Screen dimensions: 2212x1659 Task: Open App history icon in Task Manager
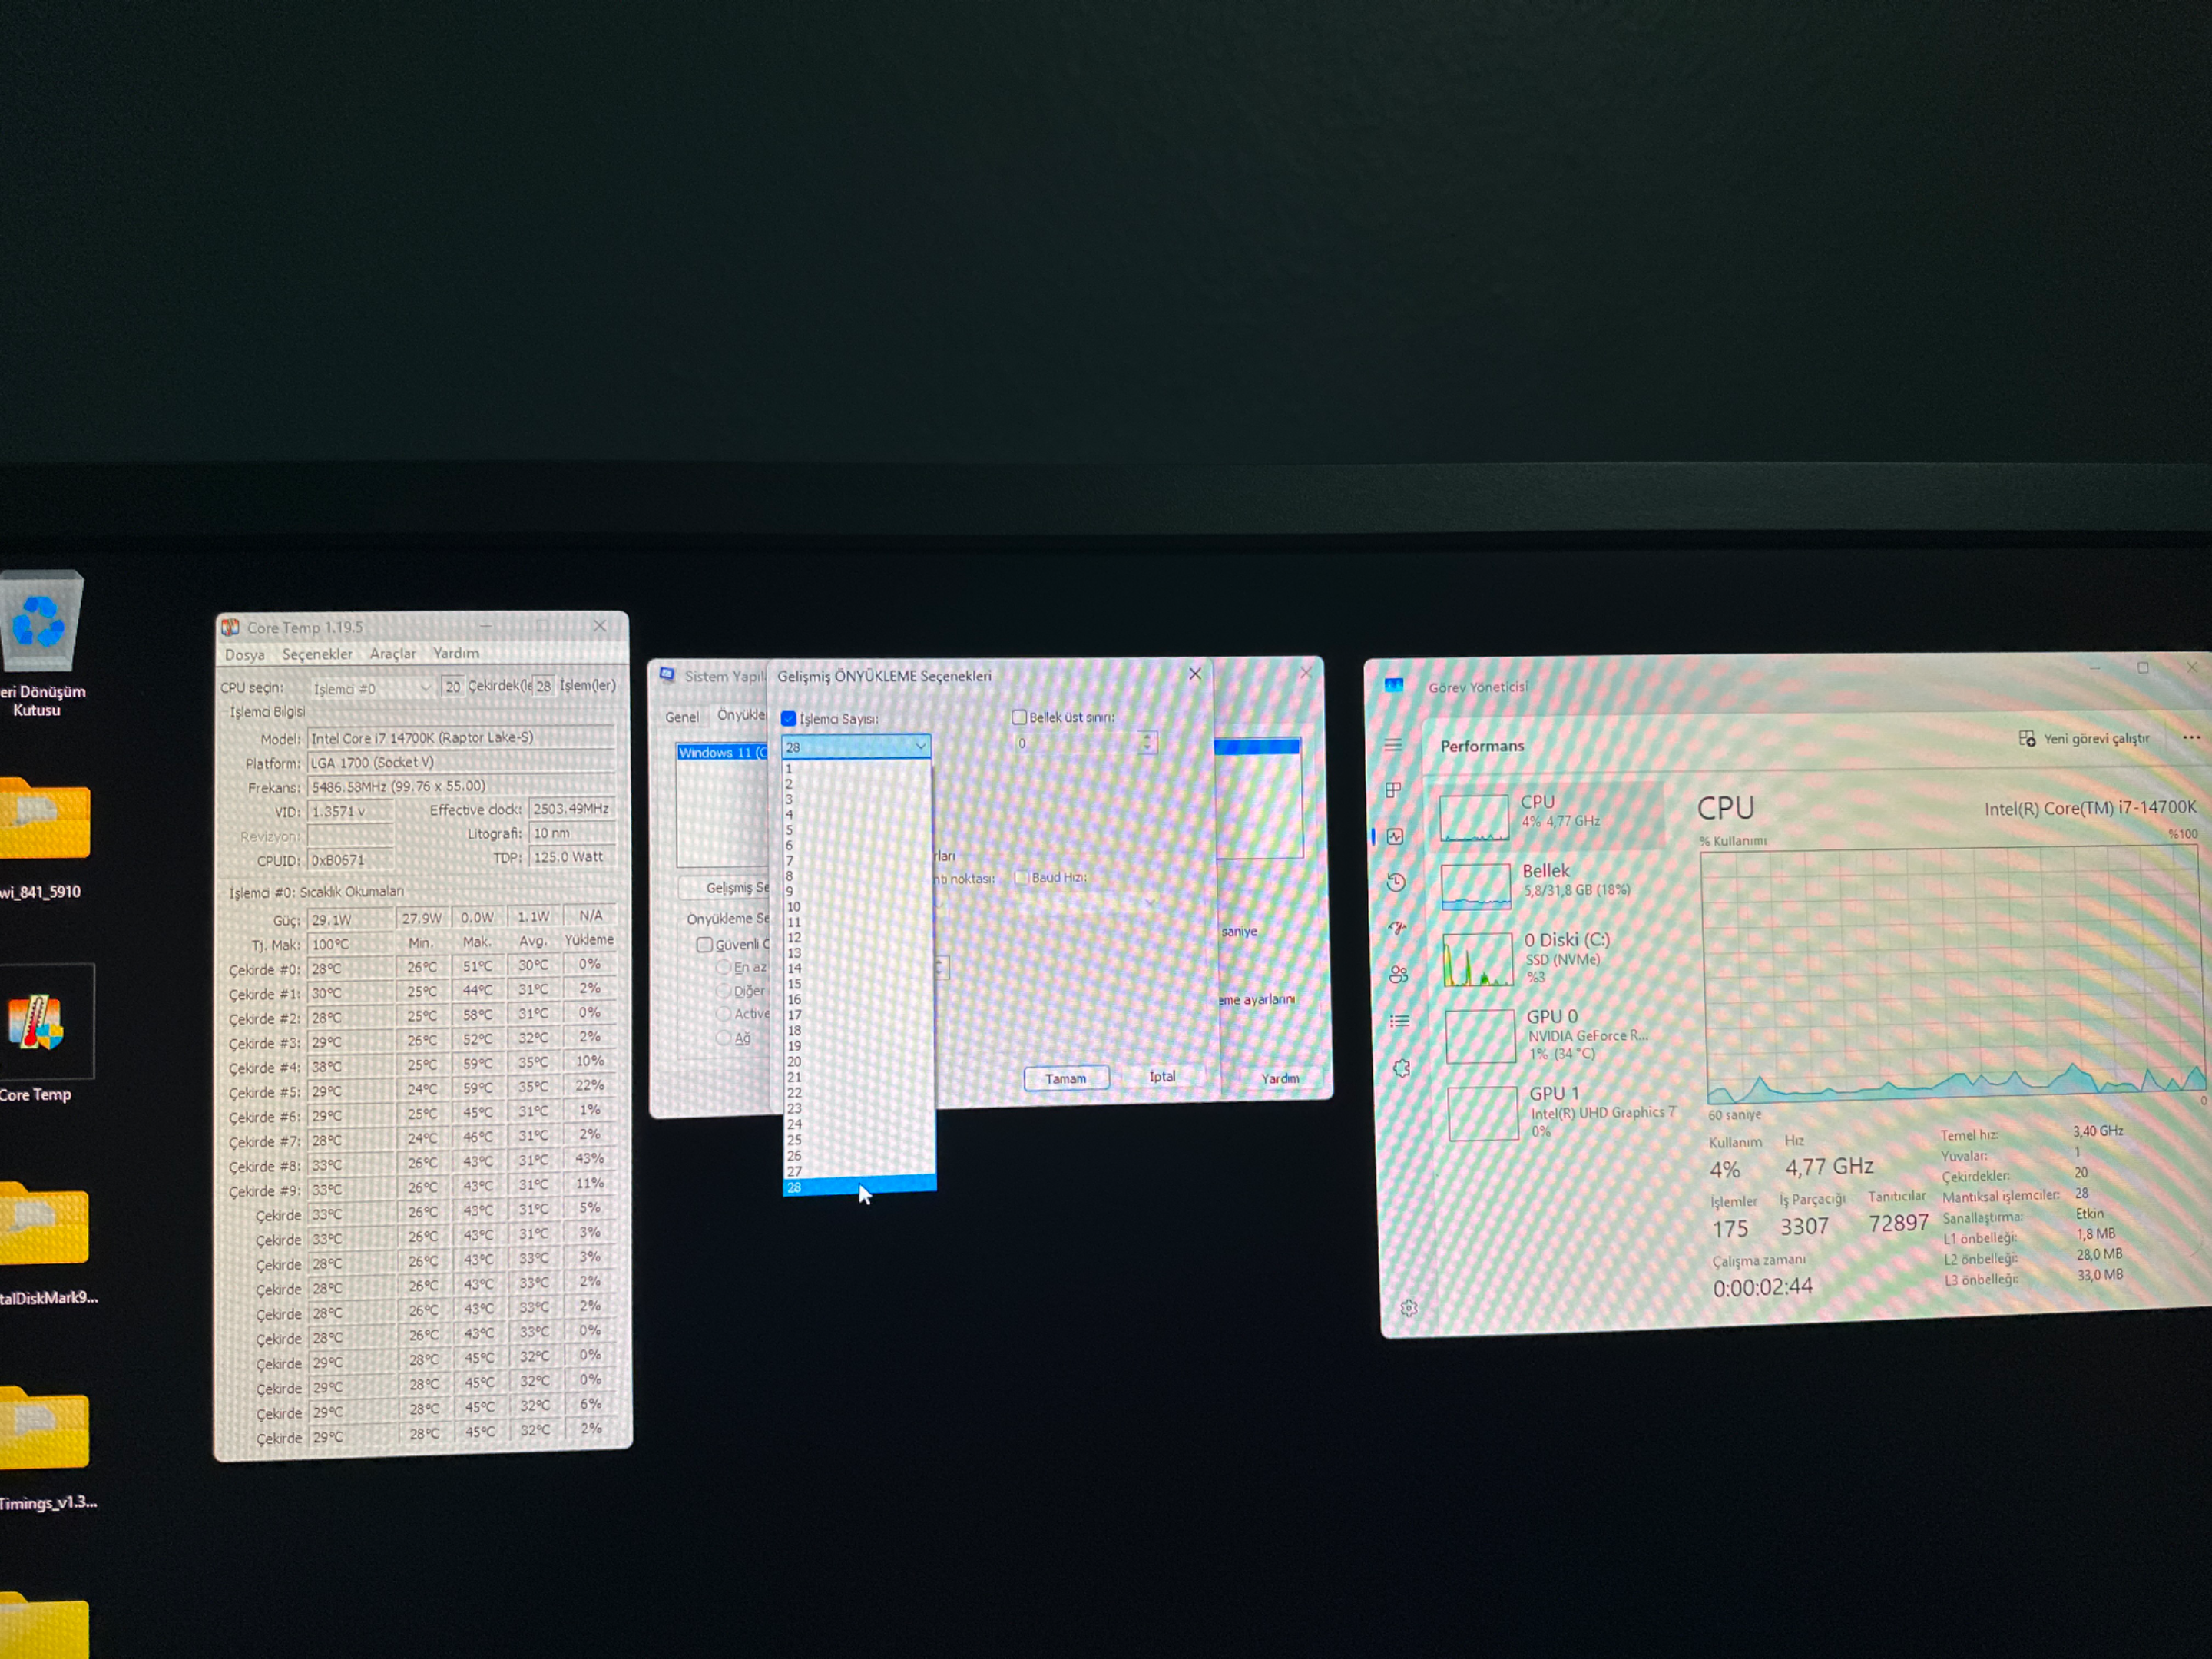coord(1396,882)
